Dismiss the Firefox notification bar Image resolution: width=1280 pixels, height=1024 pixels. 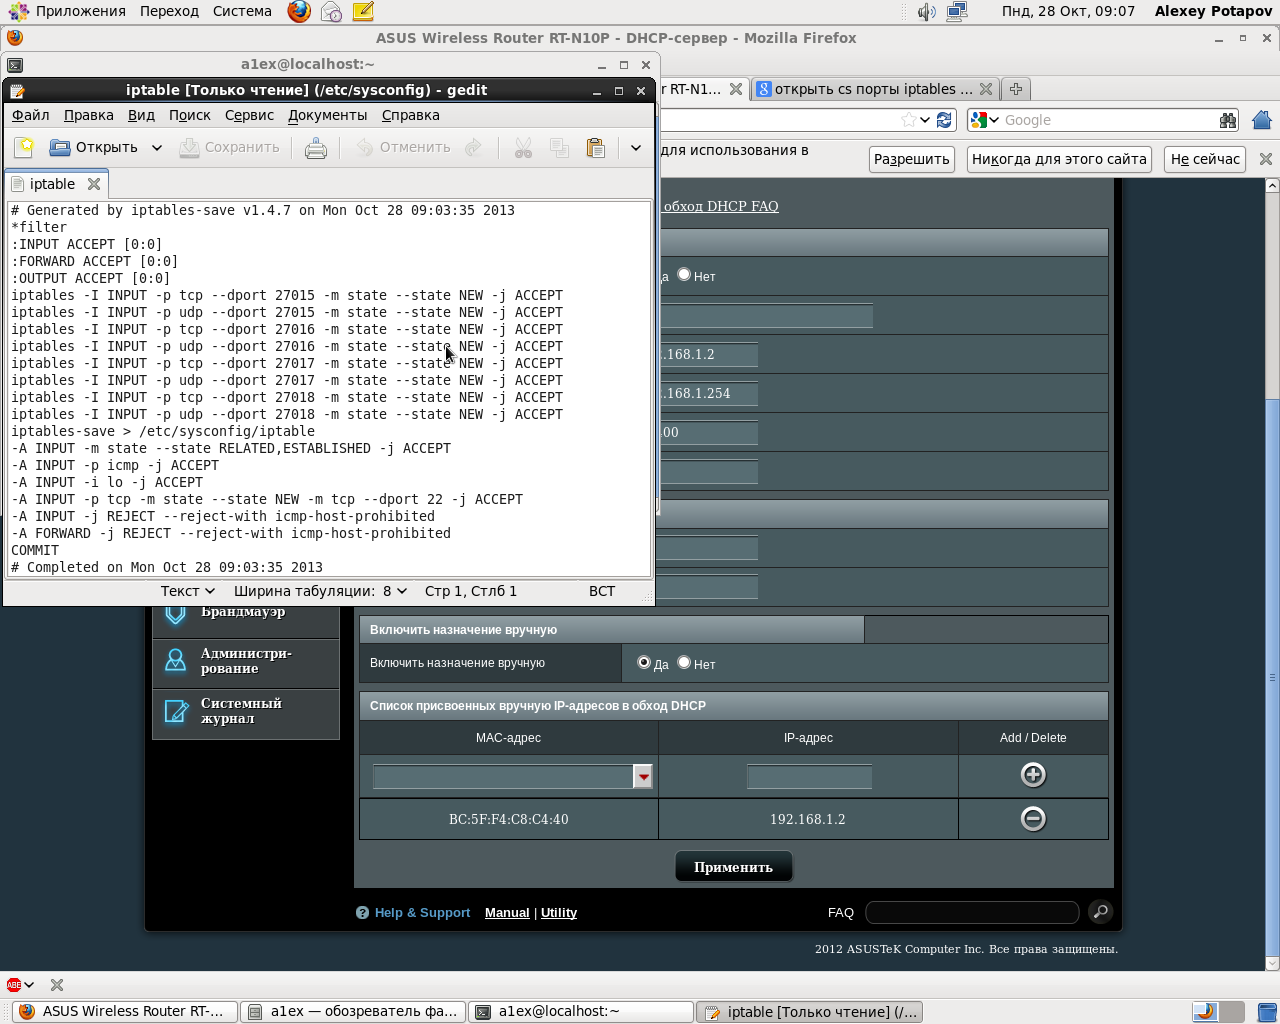[x=1266, y=159]
